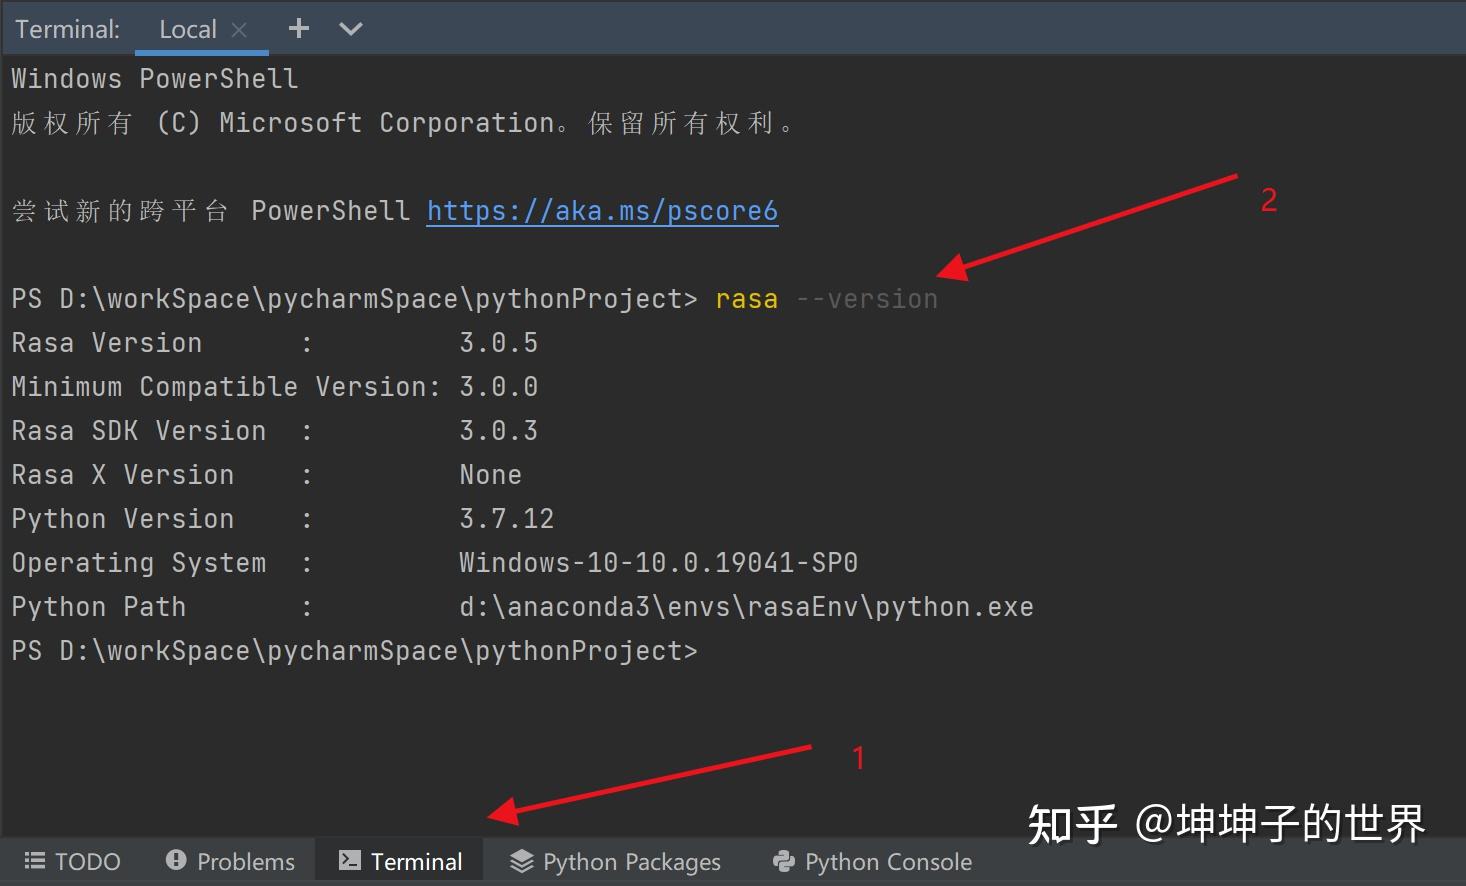Click the Minimum Compatible Version value 3.0.0
The height and width of the screenshot is (886, 1466).
click(498, 387)
